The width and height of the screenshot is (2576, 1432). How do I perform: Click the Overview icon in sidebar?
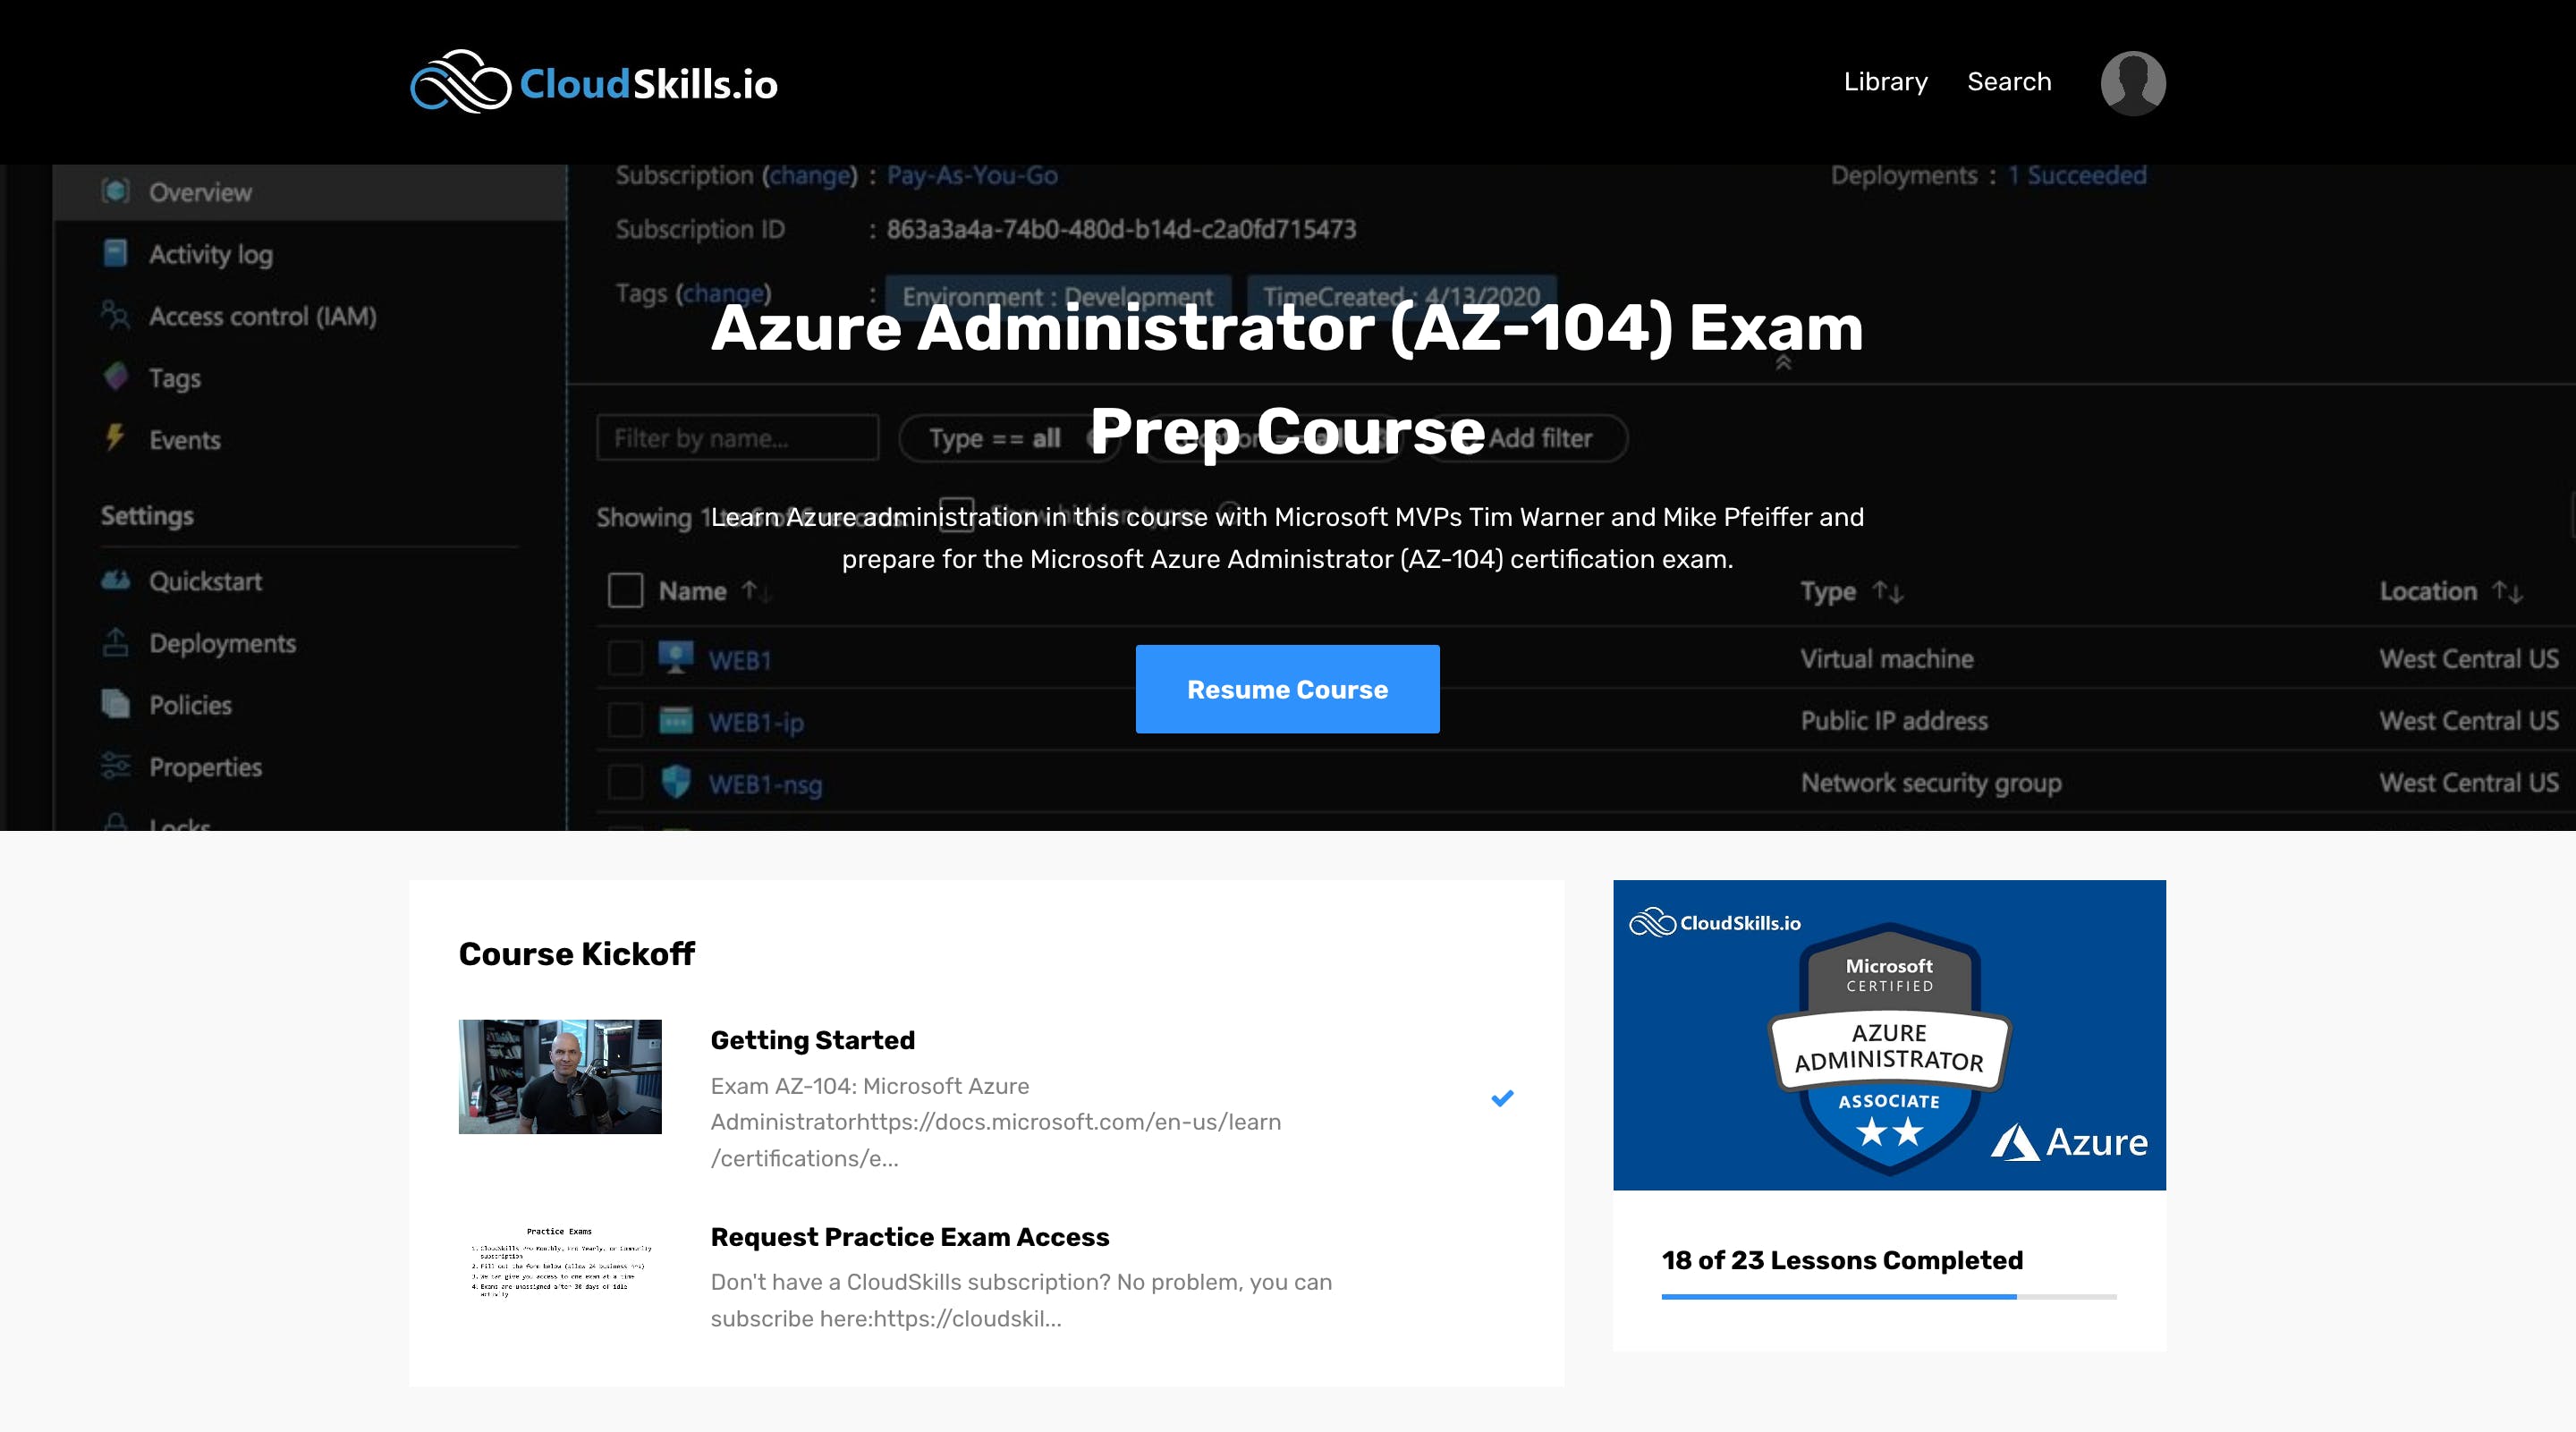pyautogui.click(x=116, y=191)
